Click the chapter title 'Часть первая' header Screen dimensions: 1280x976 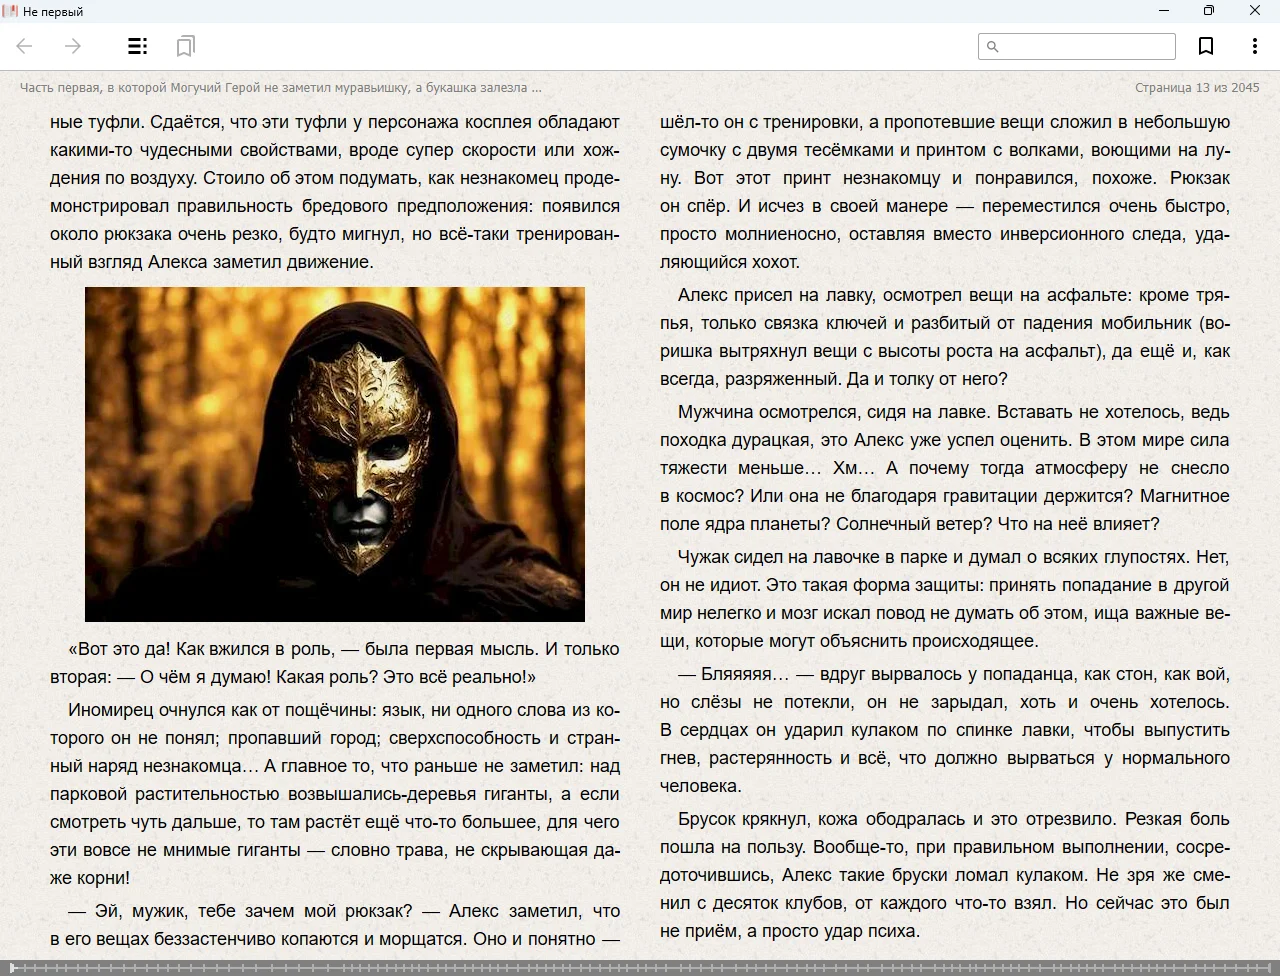(280, 88)
